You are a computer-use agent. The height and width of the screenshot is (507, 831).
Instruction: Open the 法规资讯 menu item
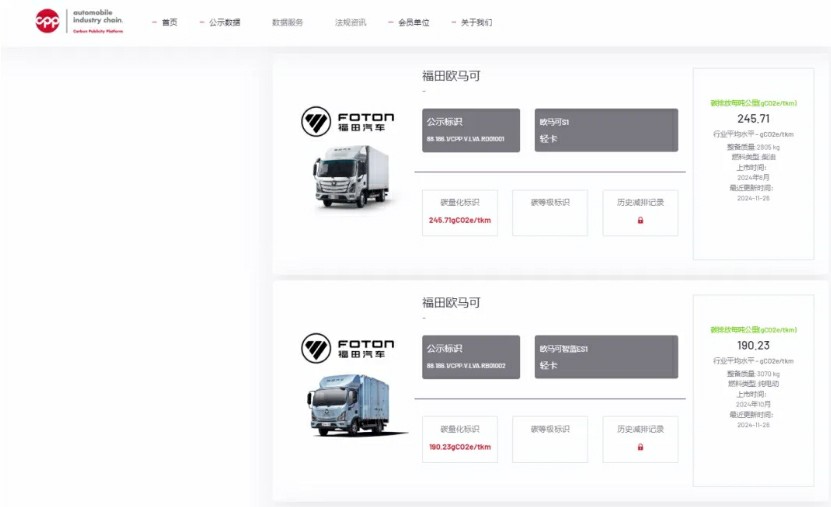coord(350,22)
